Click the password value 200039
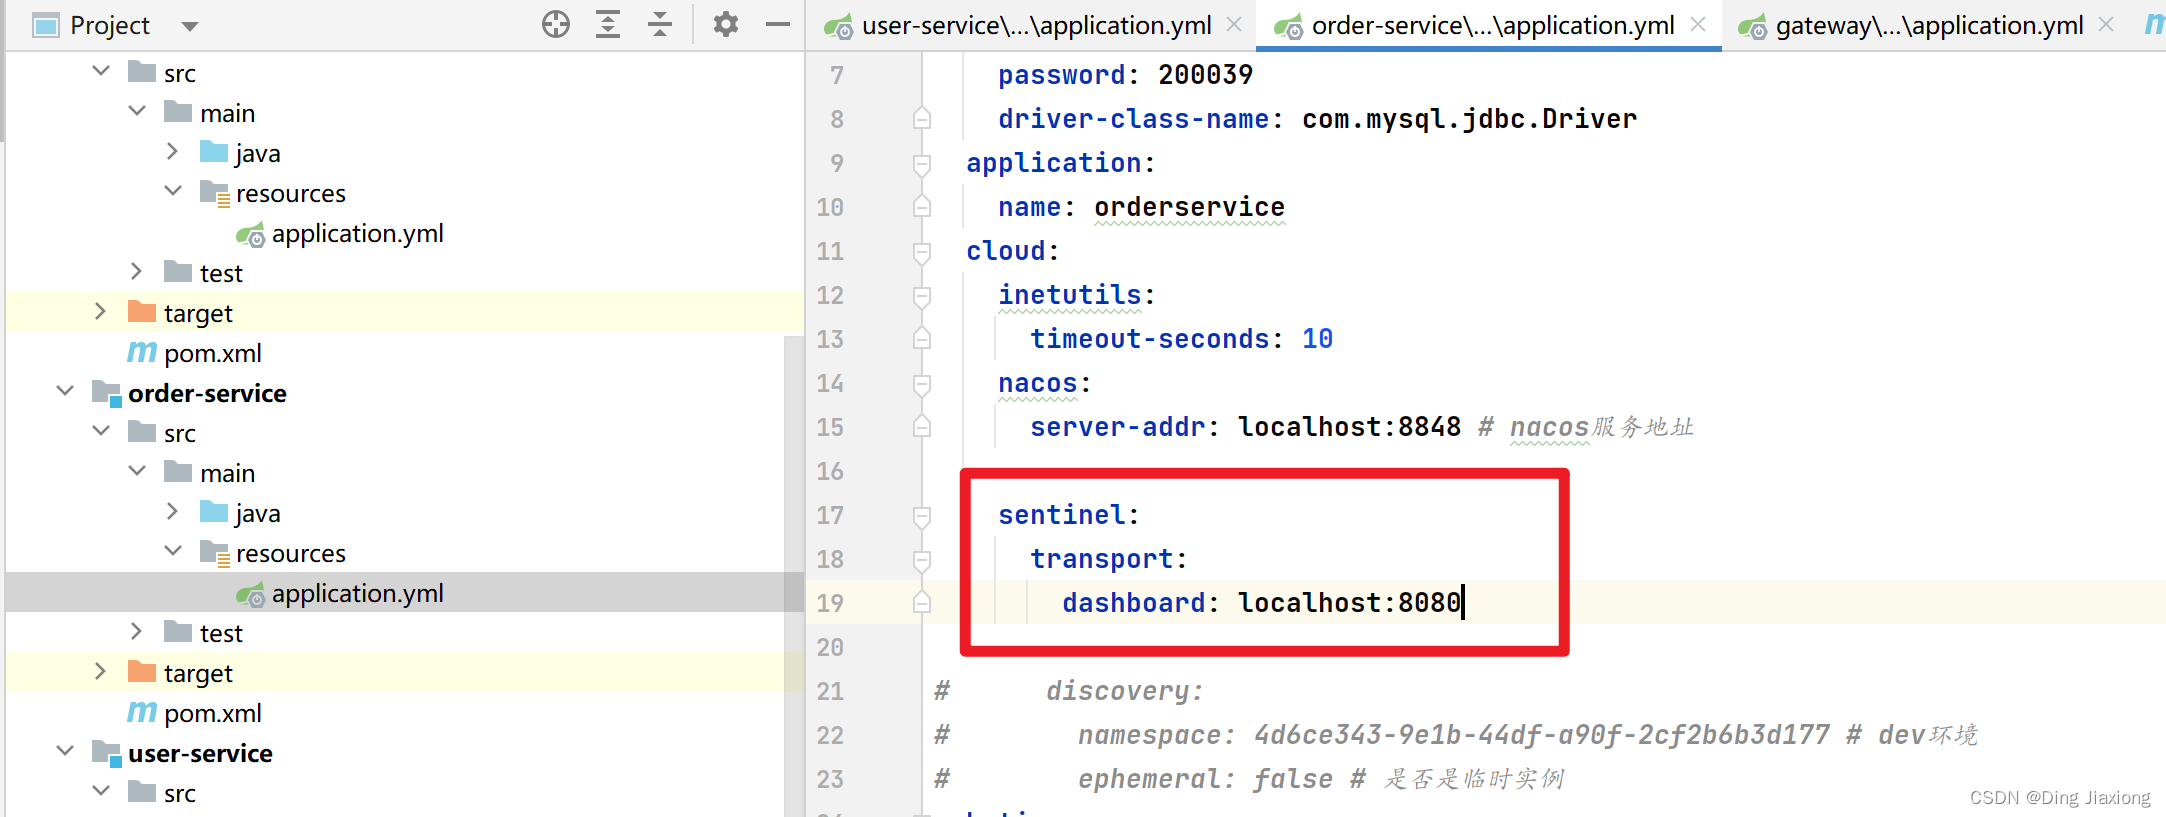The height and width of the screenshot is (817, 2166). tap(1205, 75)
